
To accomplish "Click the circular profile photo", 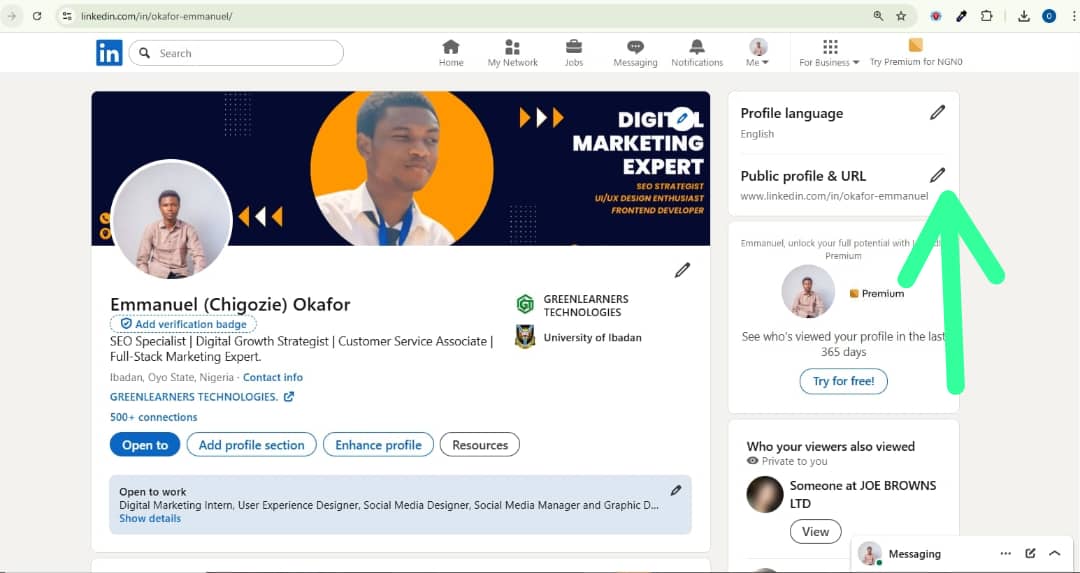I will (x=171, y=220).
